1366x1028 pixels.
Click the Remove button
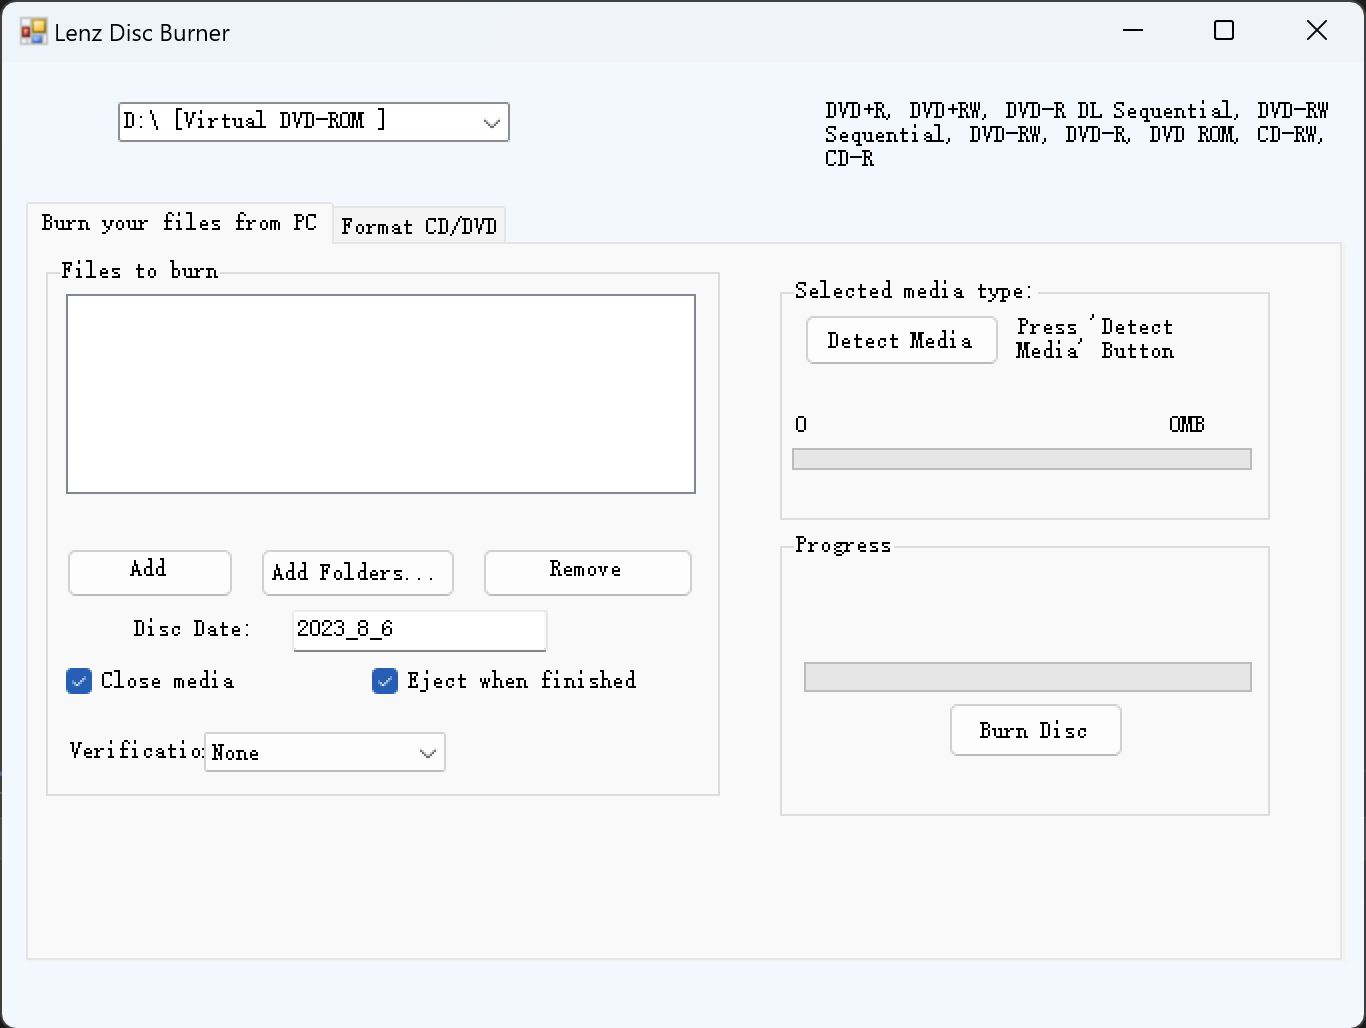tap(586, 572)
